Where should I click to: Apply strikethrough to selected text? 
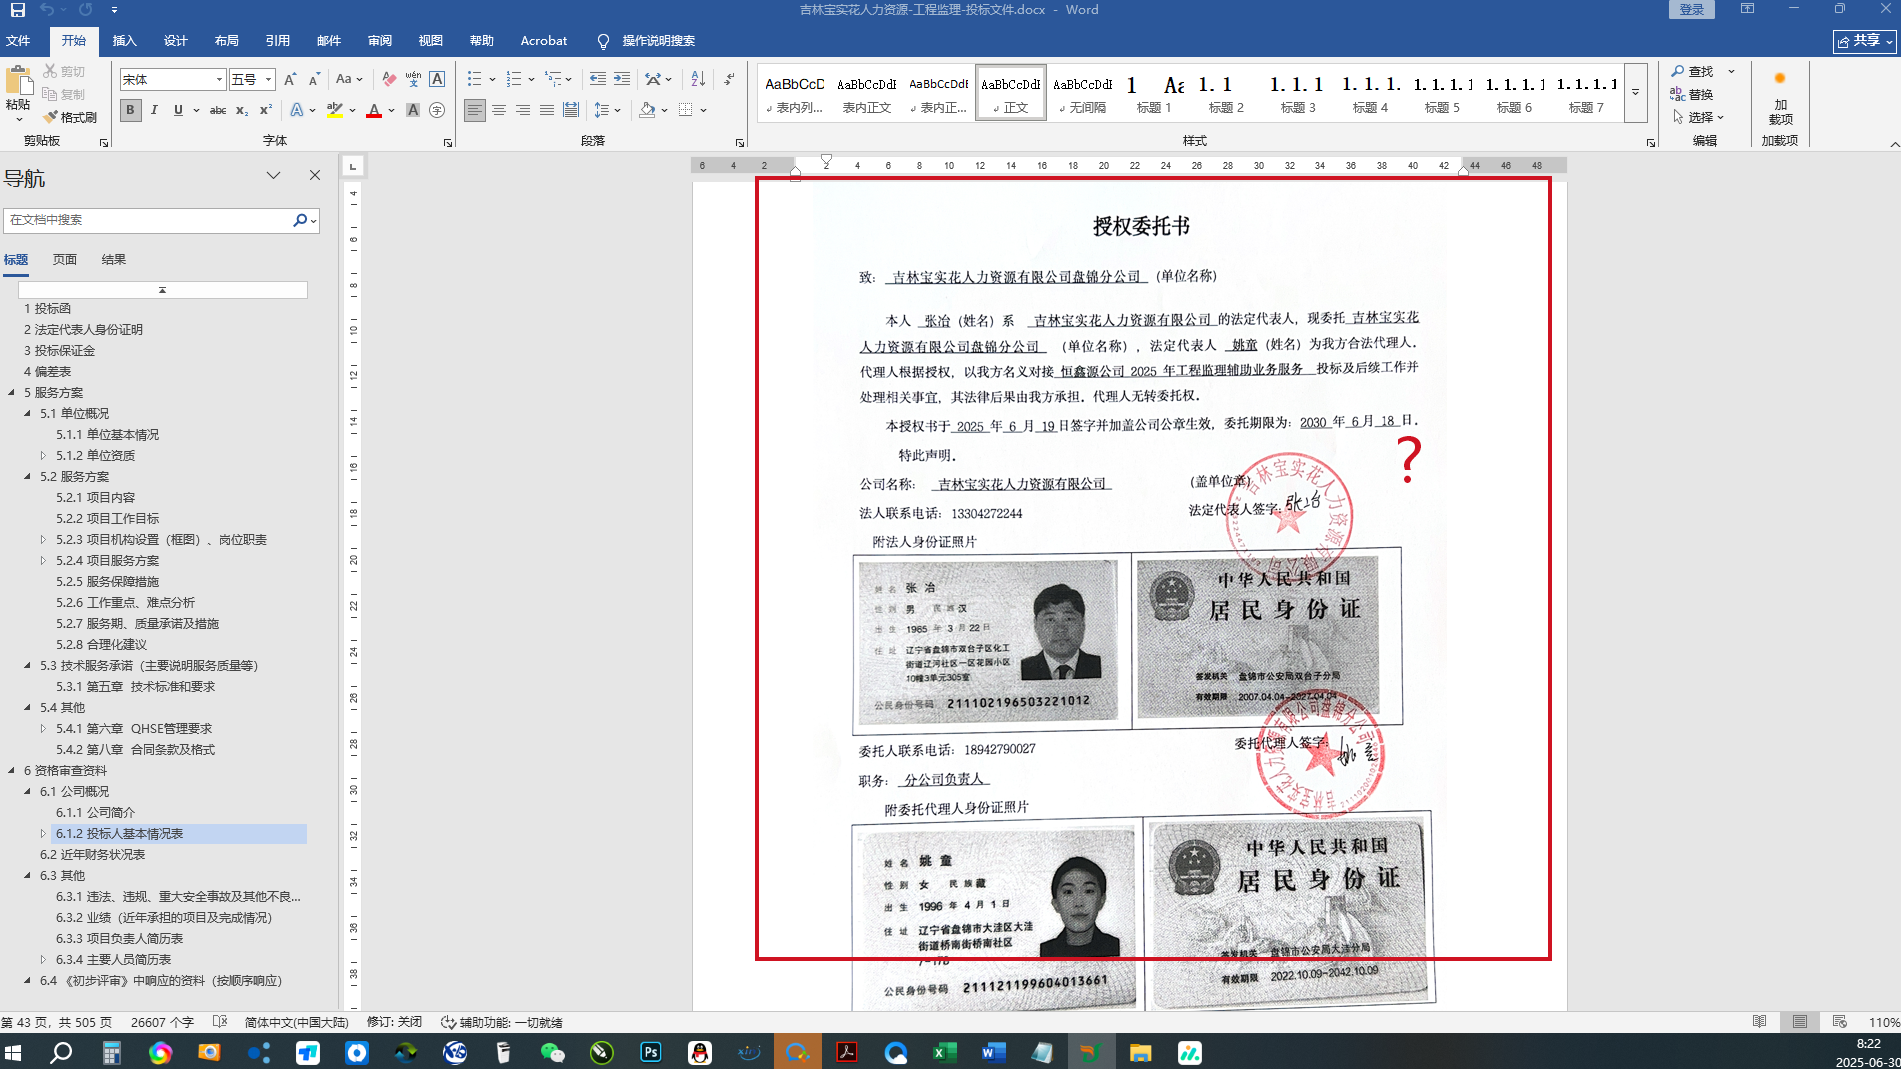(x=217, y=110)
